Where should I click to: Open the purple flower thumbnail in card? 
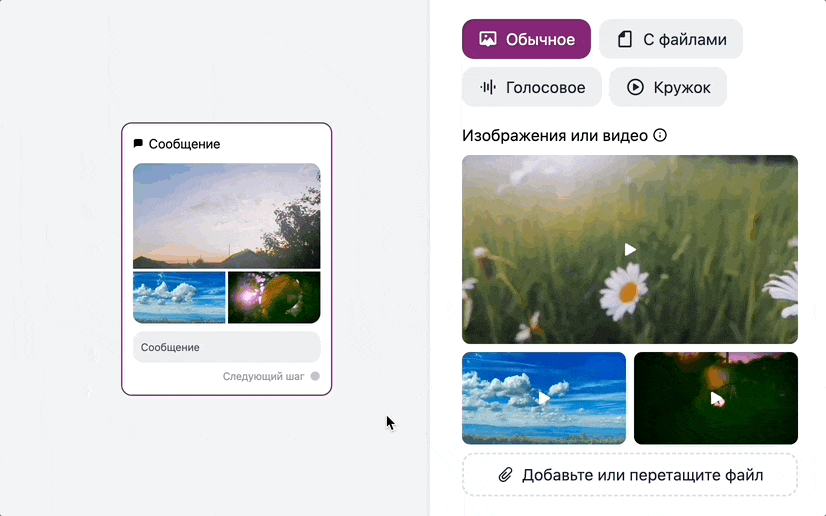(274, 297)
